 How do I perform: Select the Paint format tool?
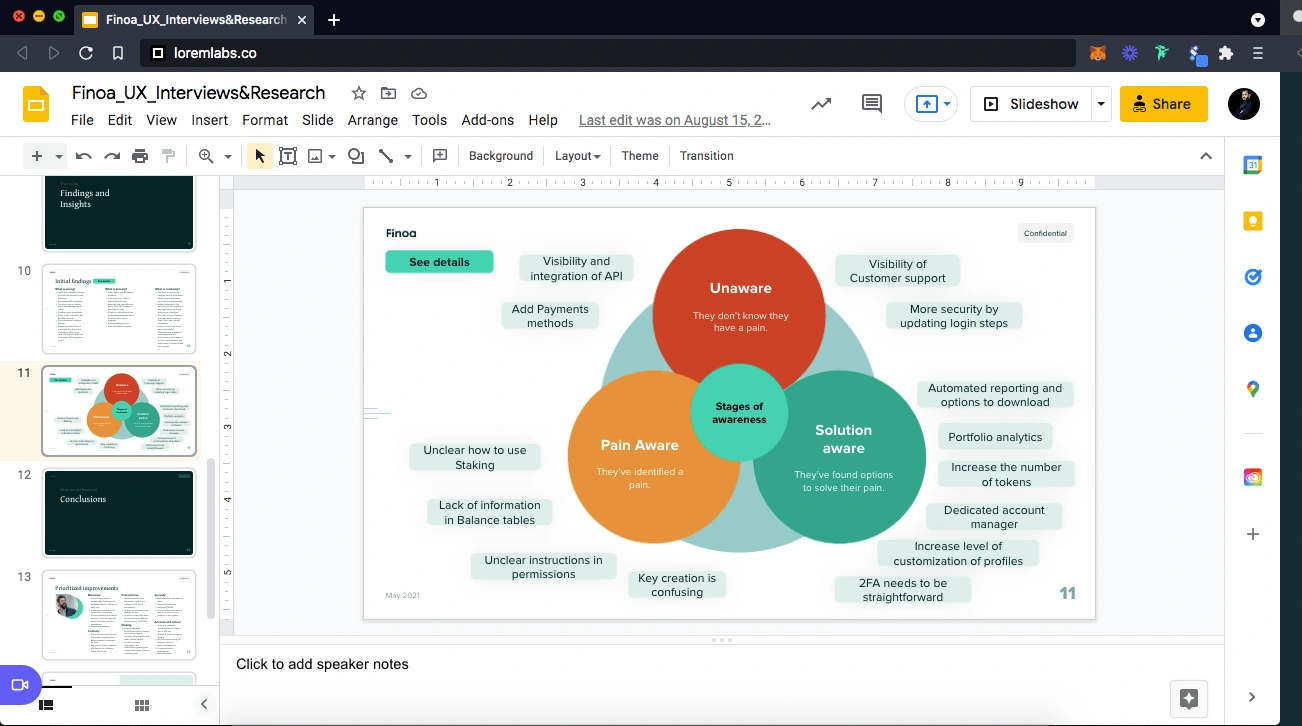click(168, 156)
